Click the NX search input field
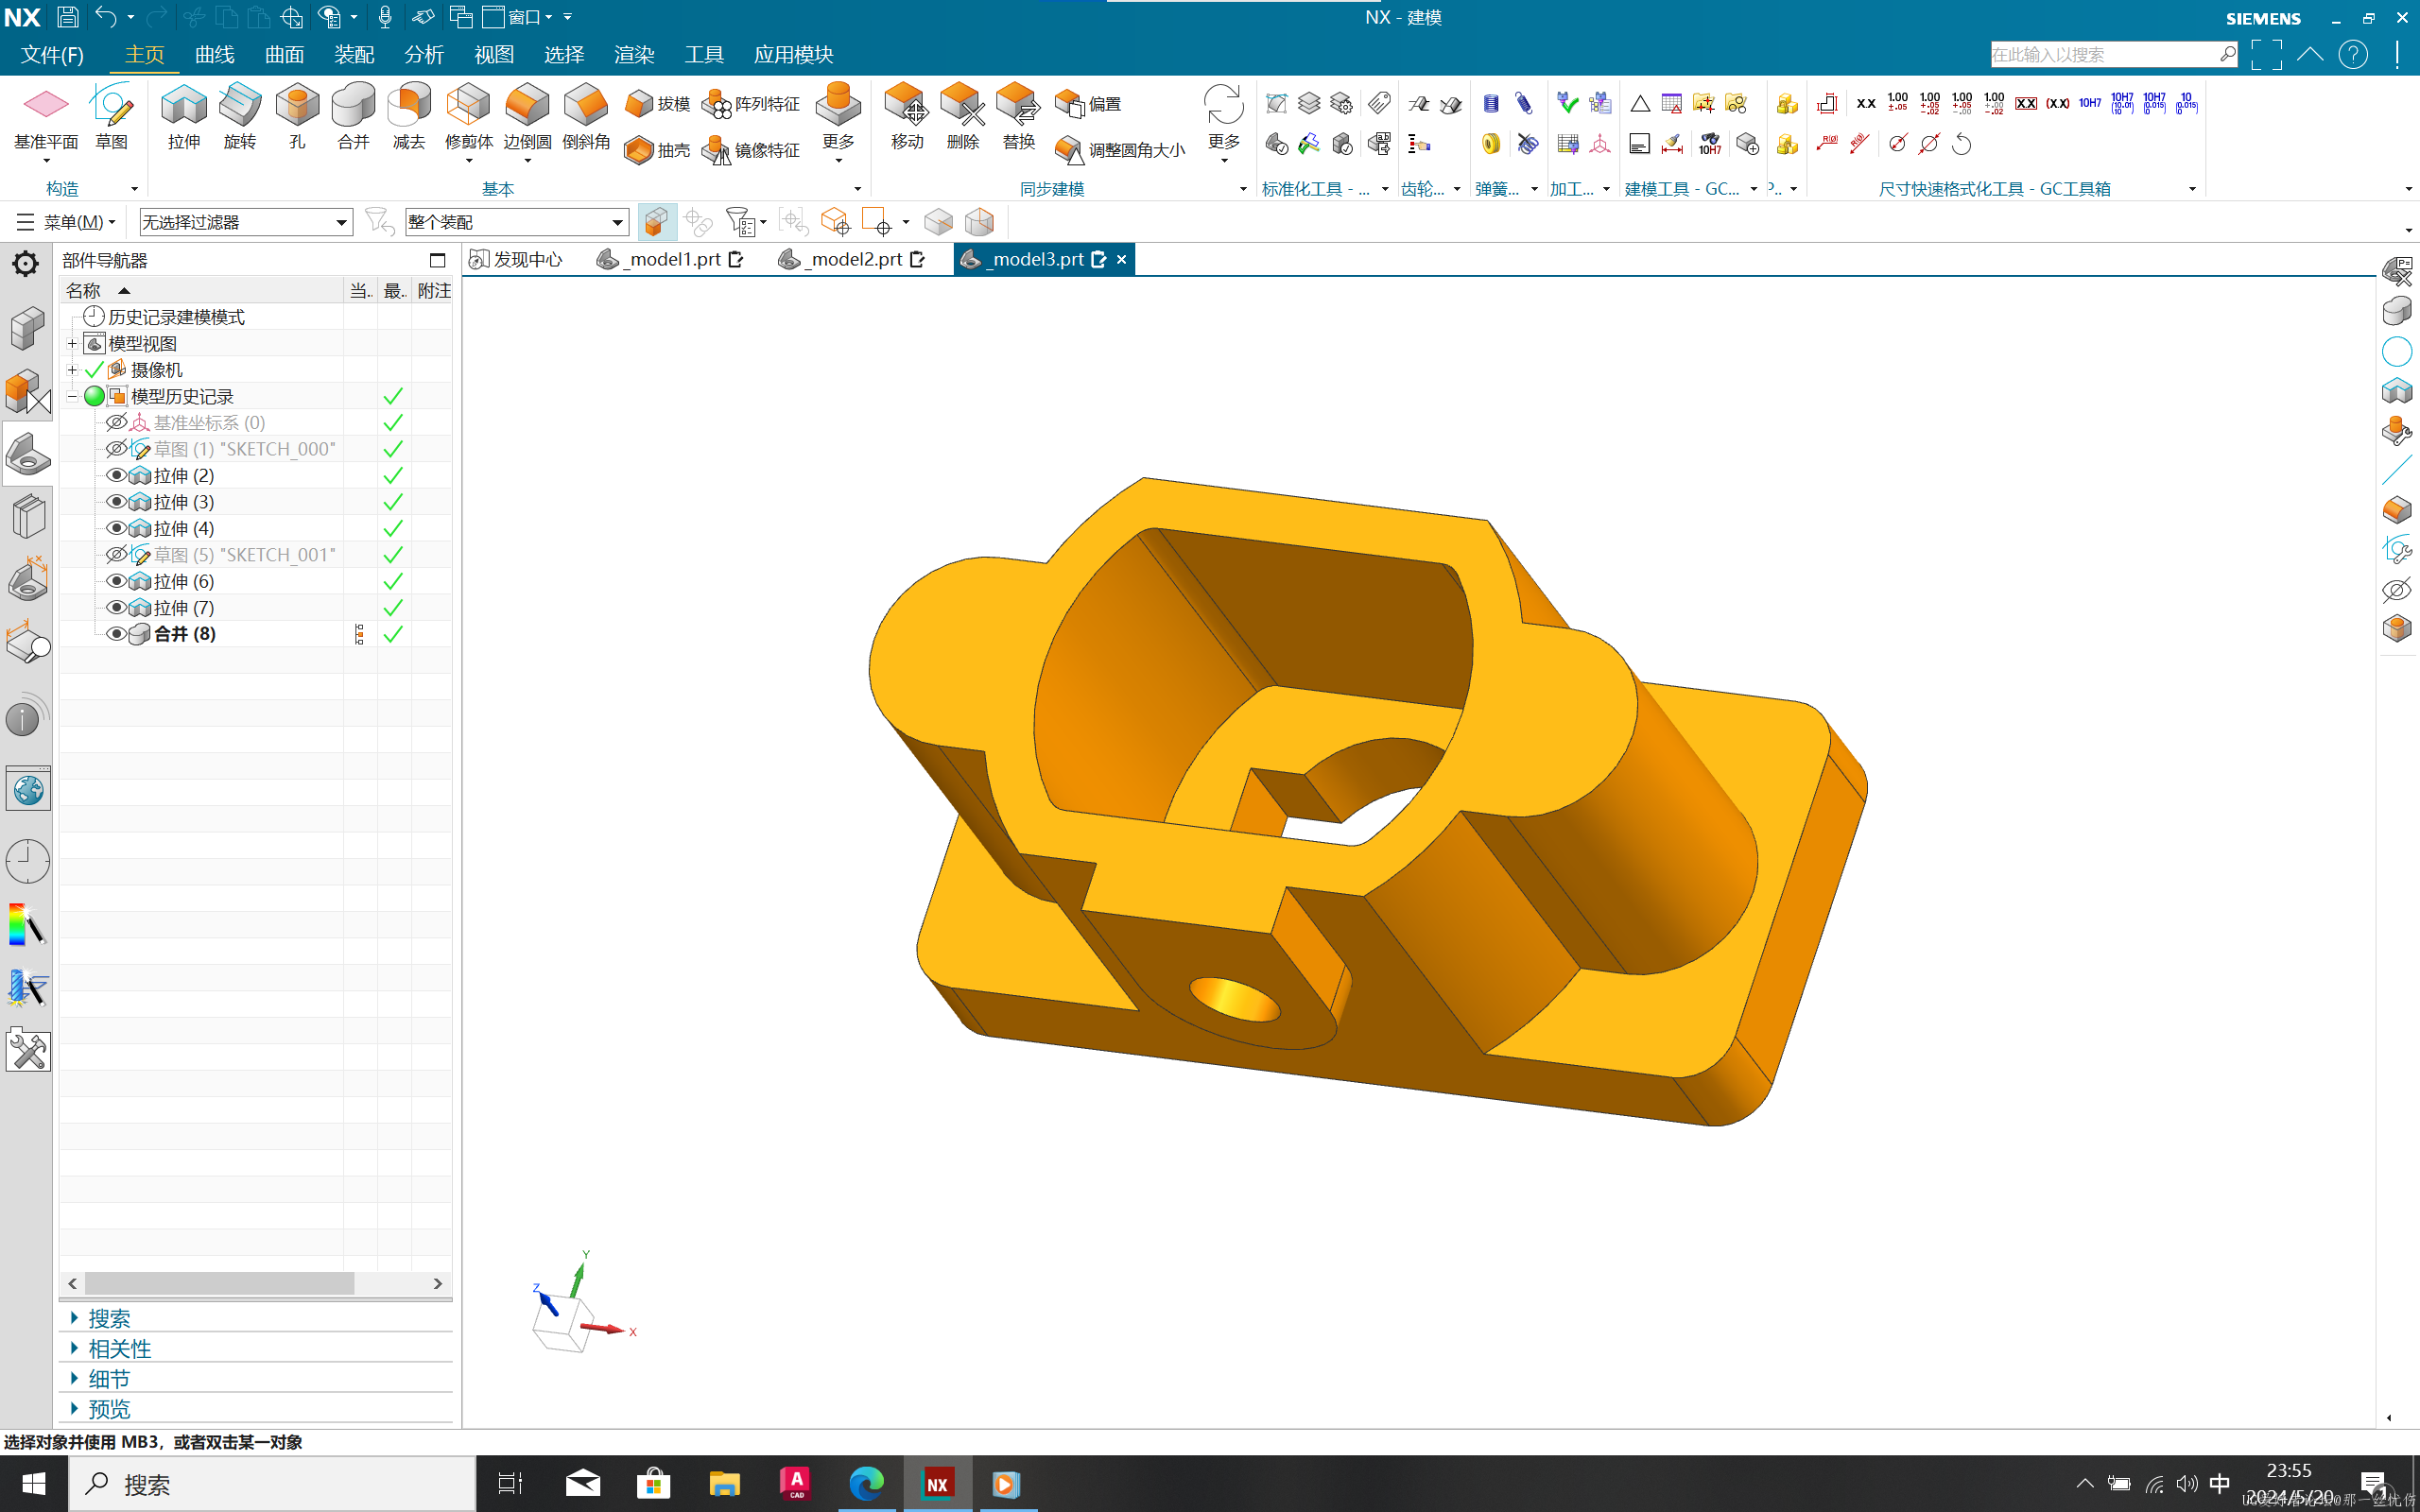2420x1512 pixels. coord(2104,55)
